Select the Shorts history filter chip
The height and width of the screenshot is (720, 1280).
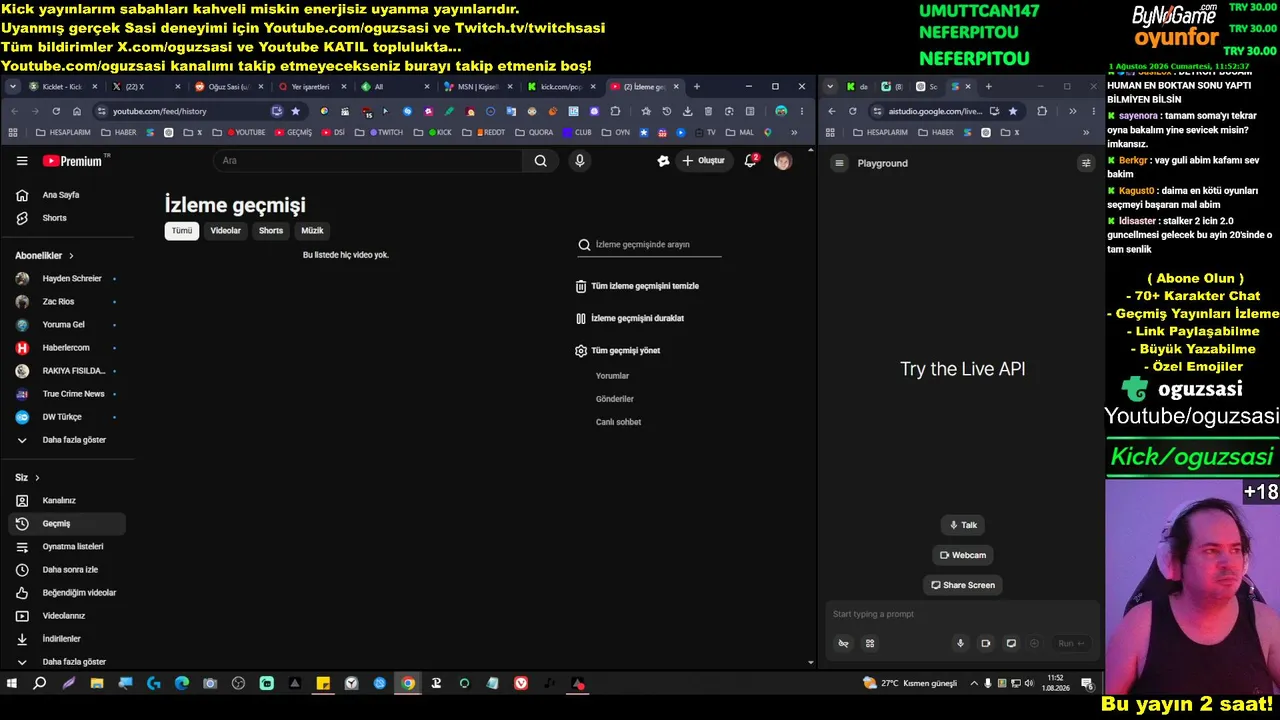(271, 231)
